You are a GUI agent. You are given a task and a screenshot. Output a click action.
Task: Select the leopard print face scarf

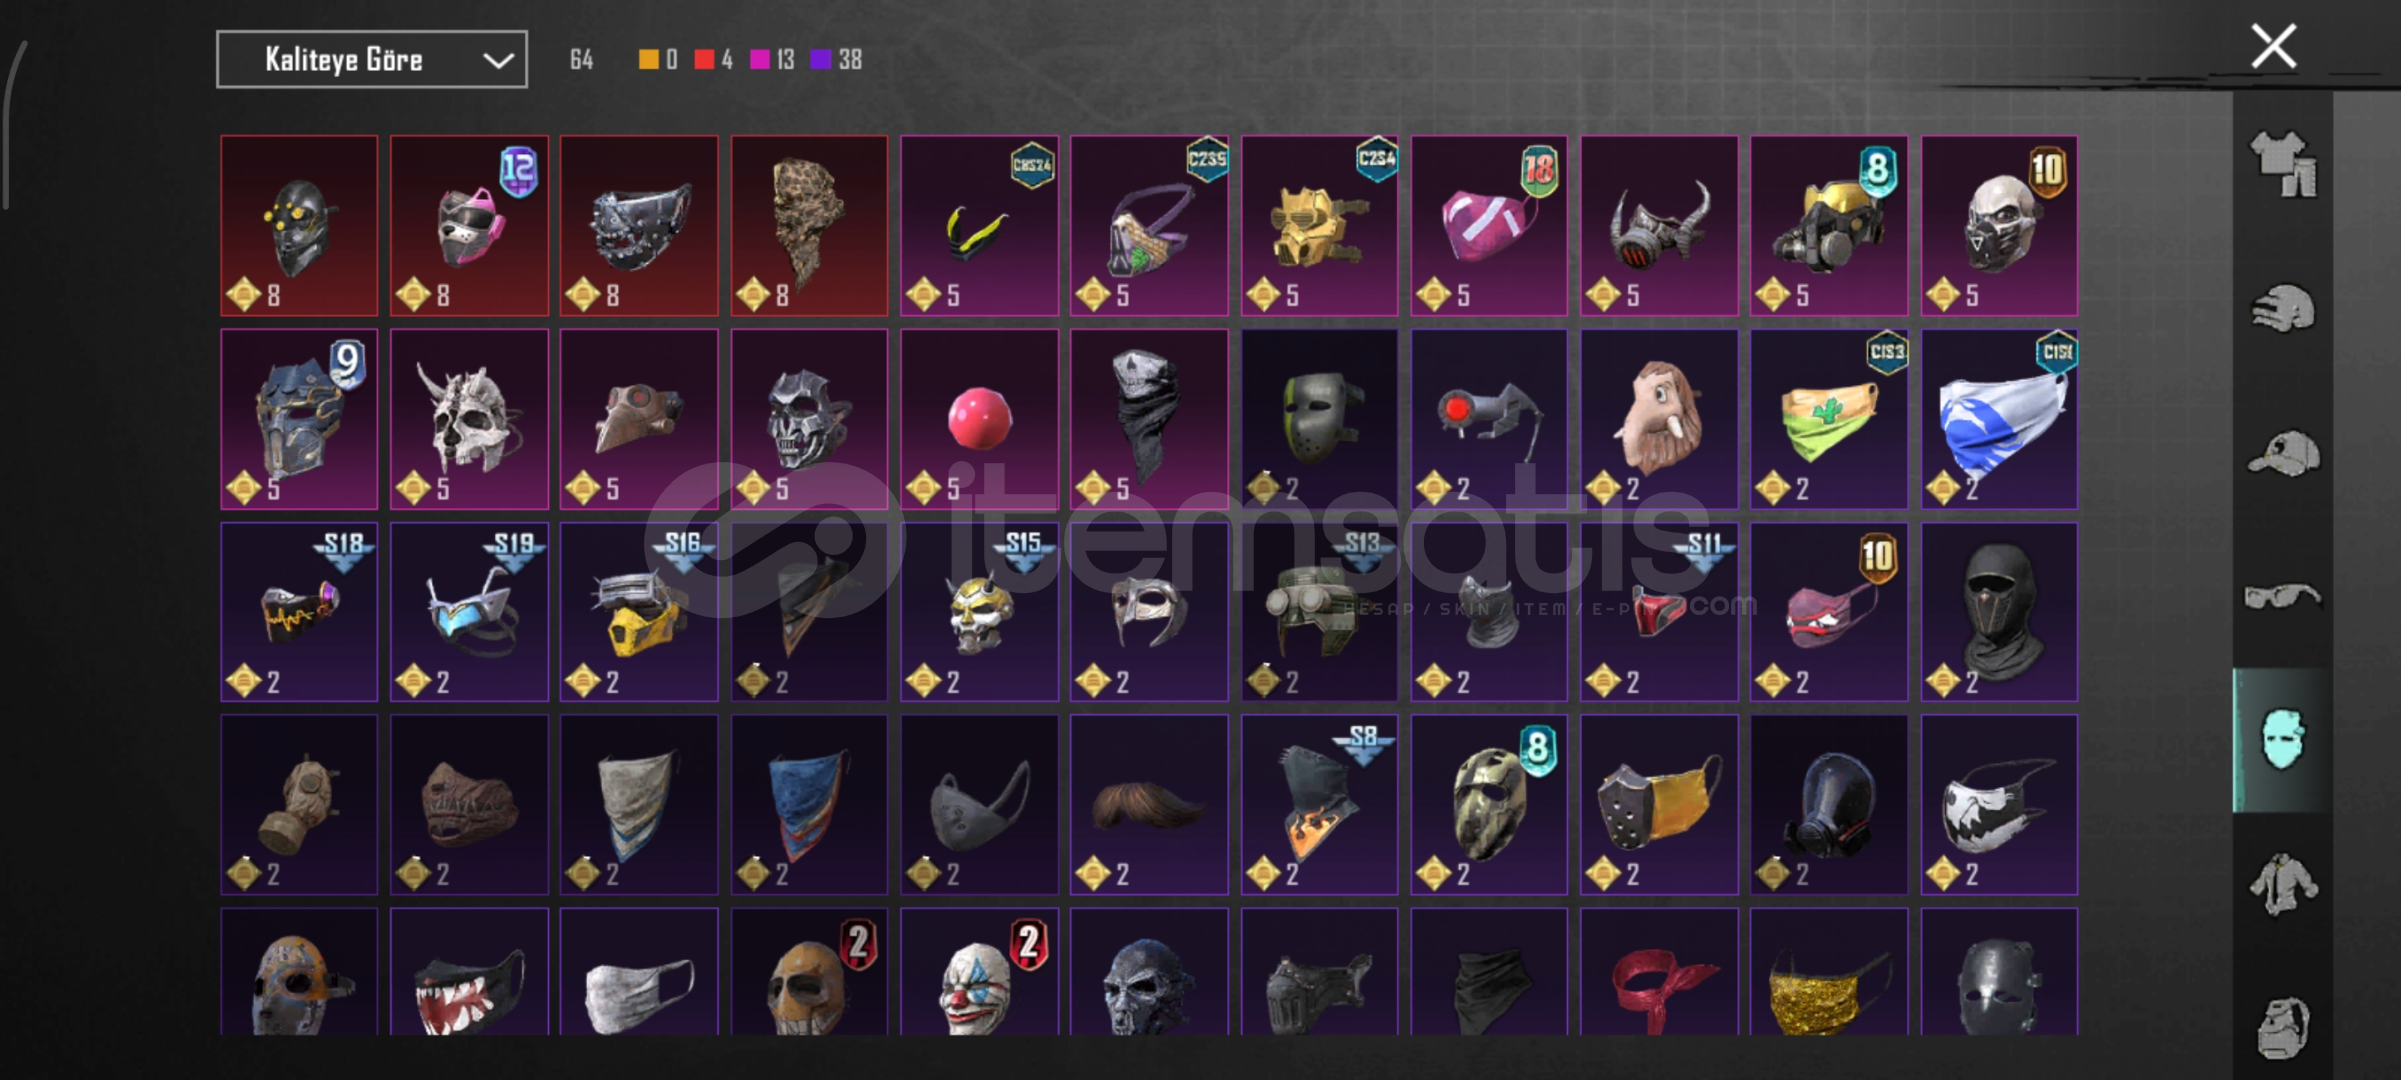pos(809,226)
